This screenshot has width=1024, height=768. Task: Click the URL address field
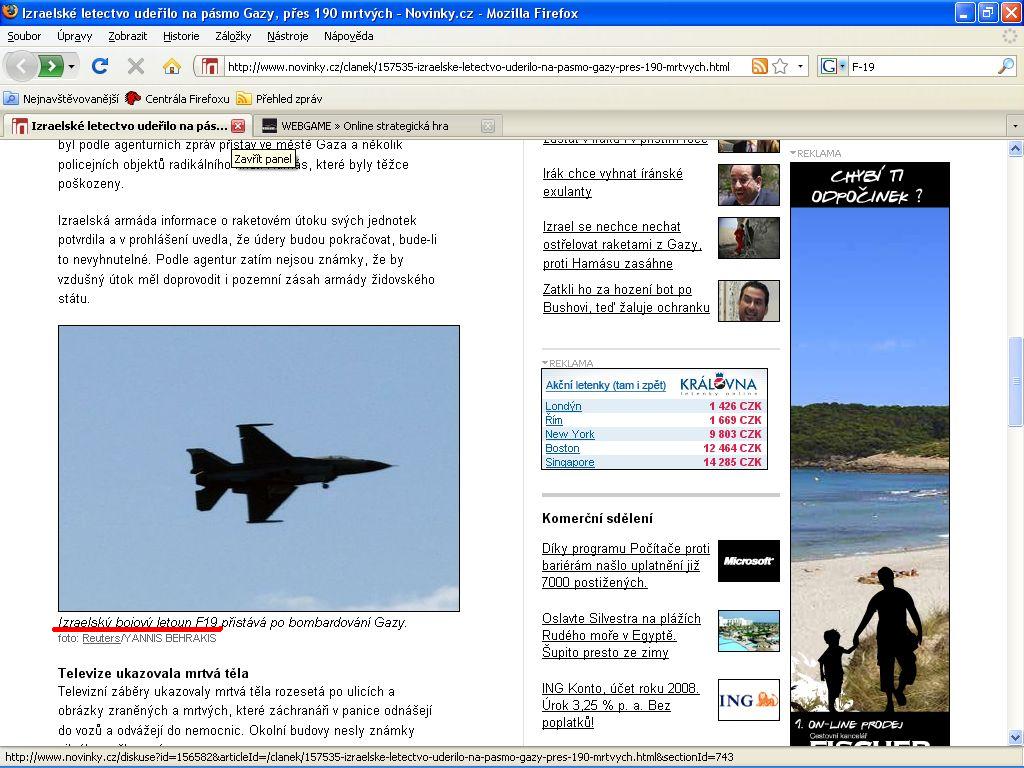[487, 66]
